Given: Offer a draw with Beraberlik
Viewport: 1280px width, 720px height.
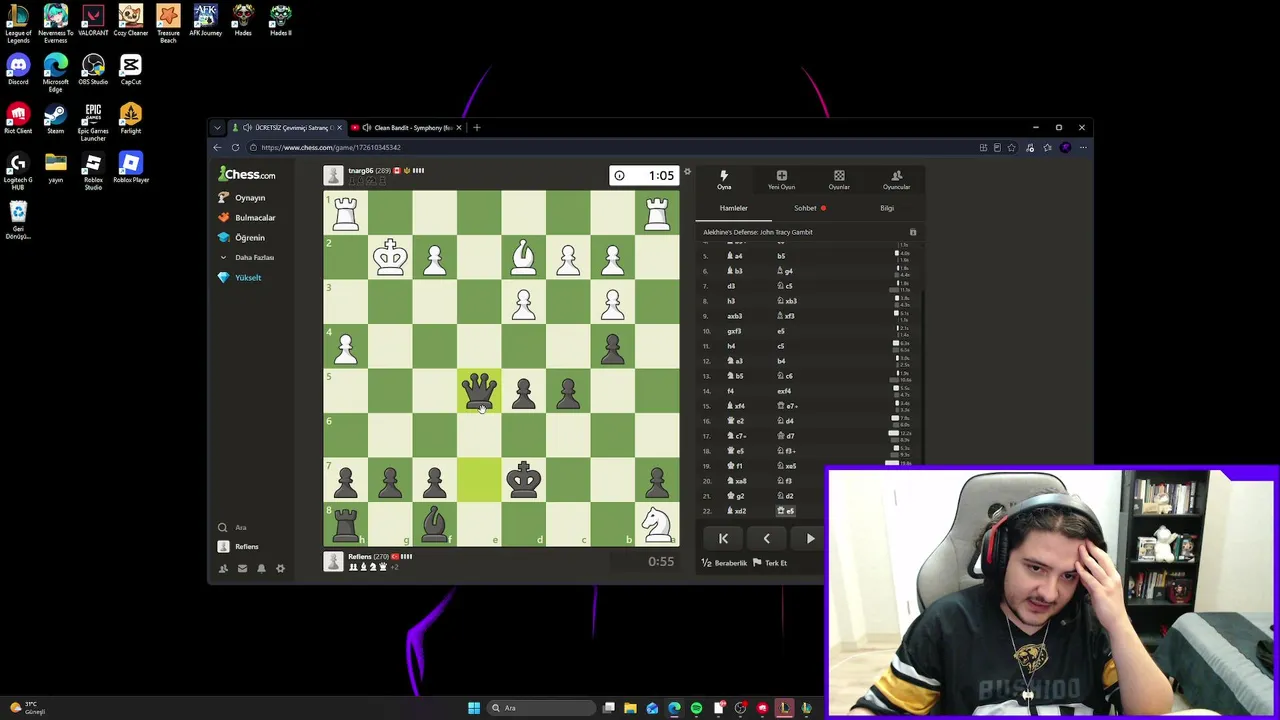Looking at the screenshot, I should pos(724,563).
